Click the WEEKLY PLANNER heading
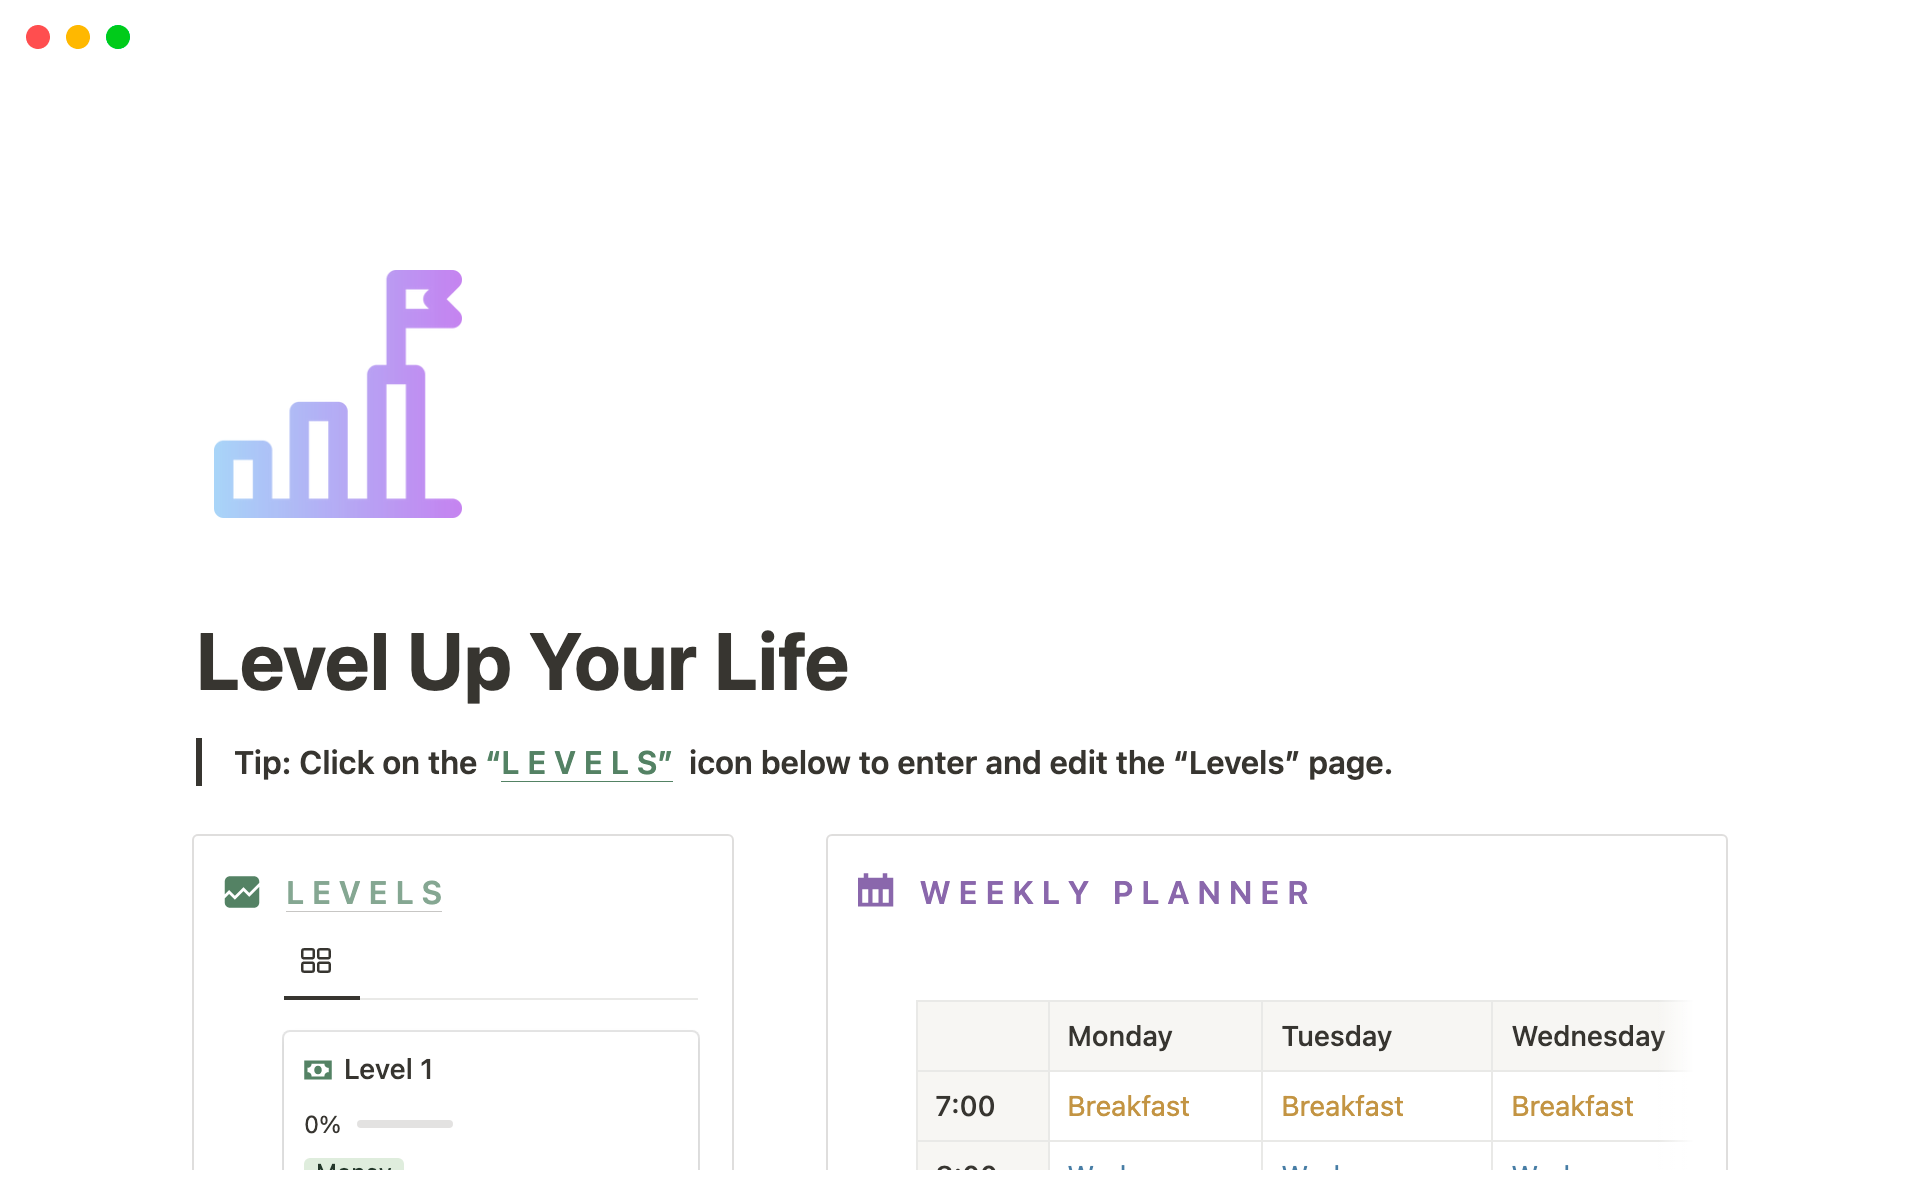 (1114, 892)
